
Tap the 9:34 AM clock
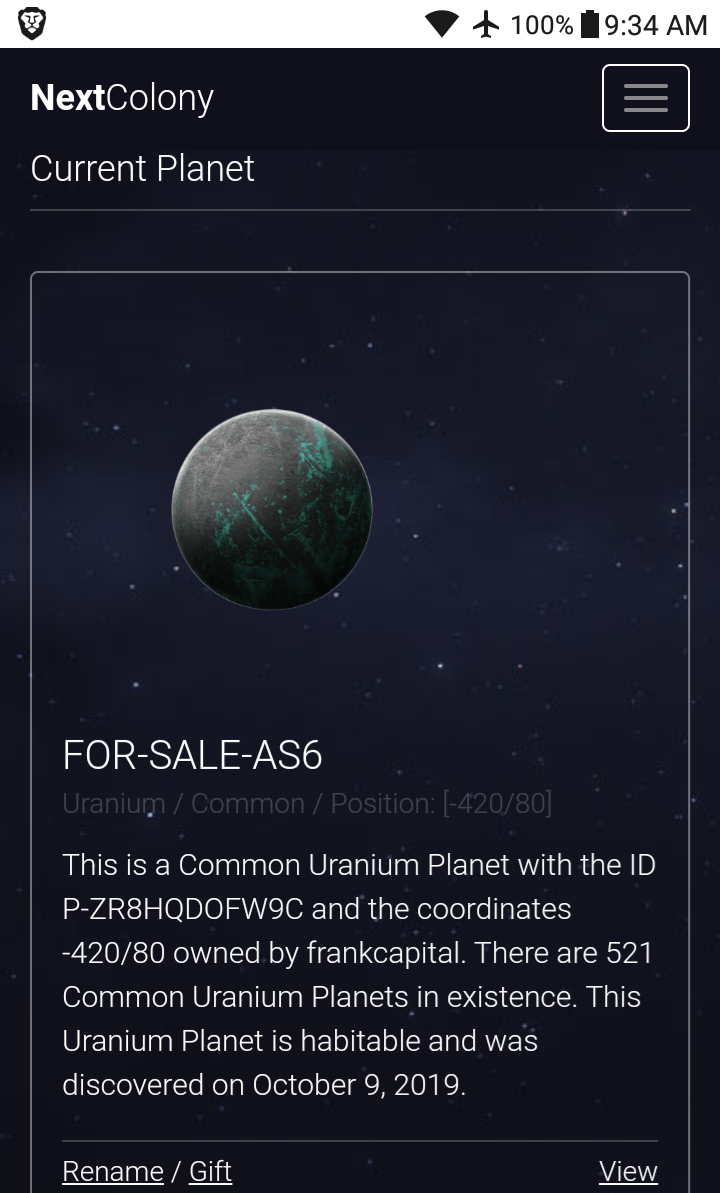656,24
